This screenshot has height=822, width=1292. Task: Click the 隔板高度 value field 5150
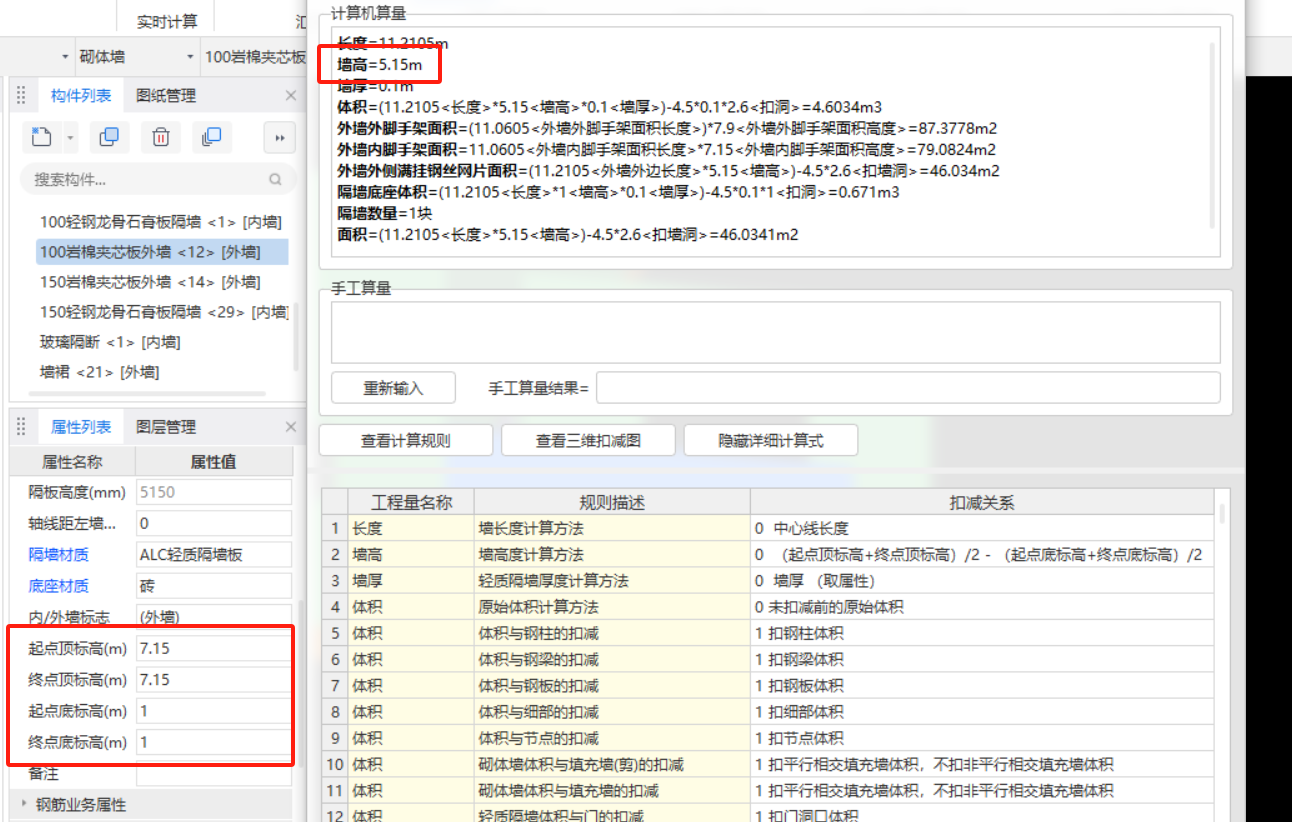click(x=214, y=491)
